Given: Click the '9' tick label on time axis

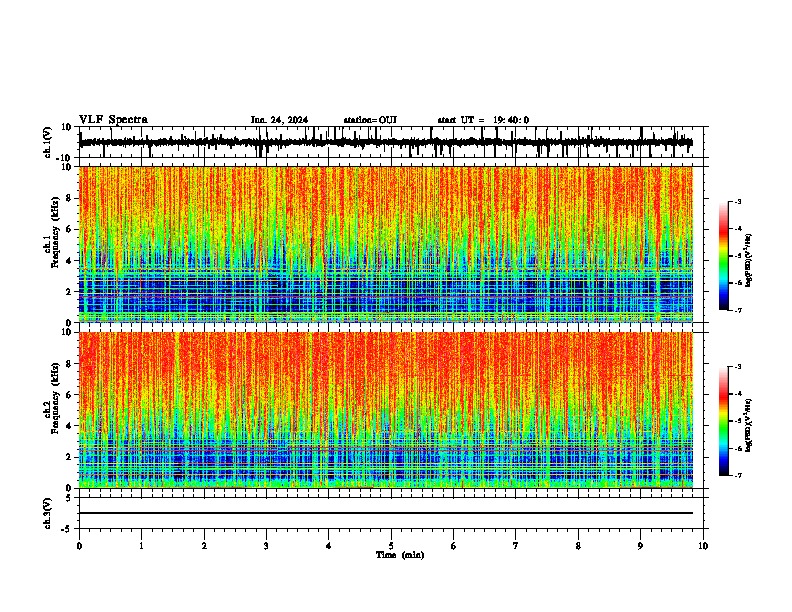Looking at the screenshot, I should 640,546.
